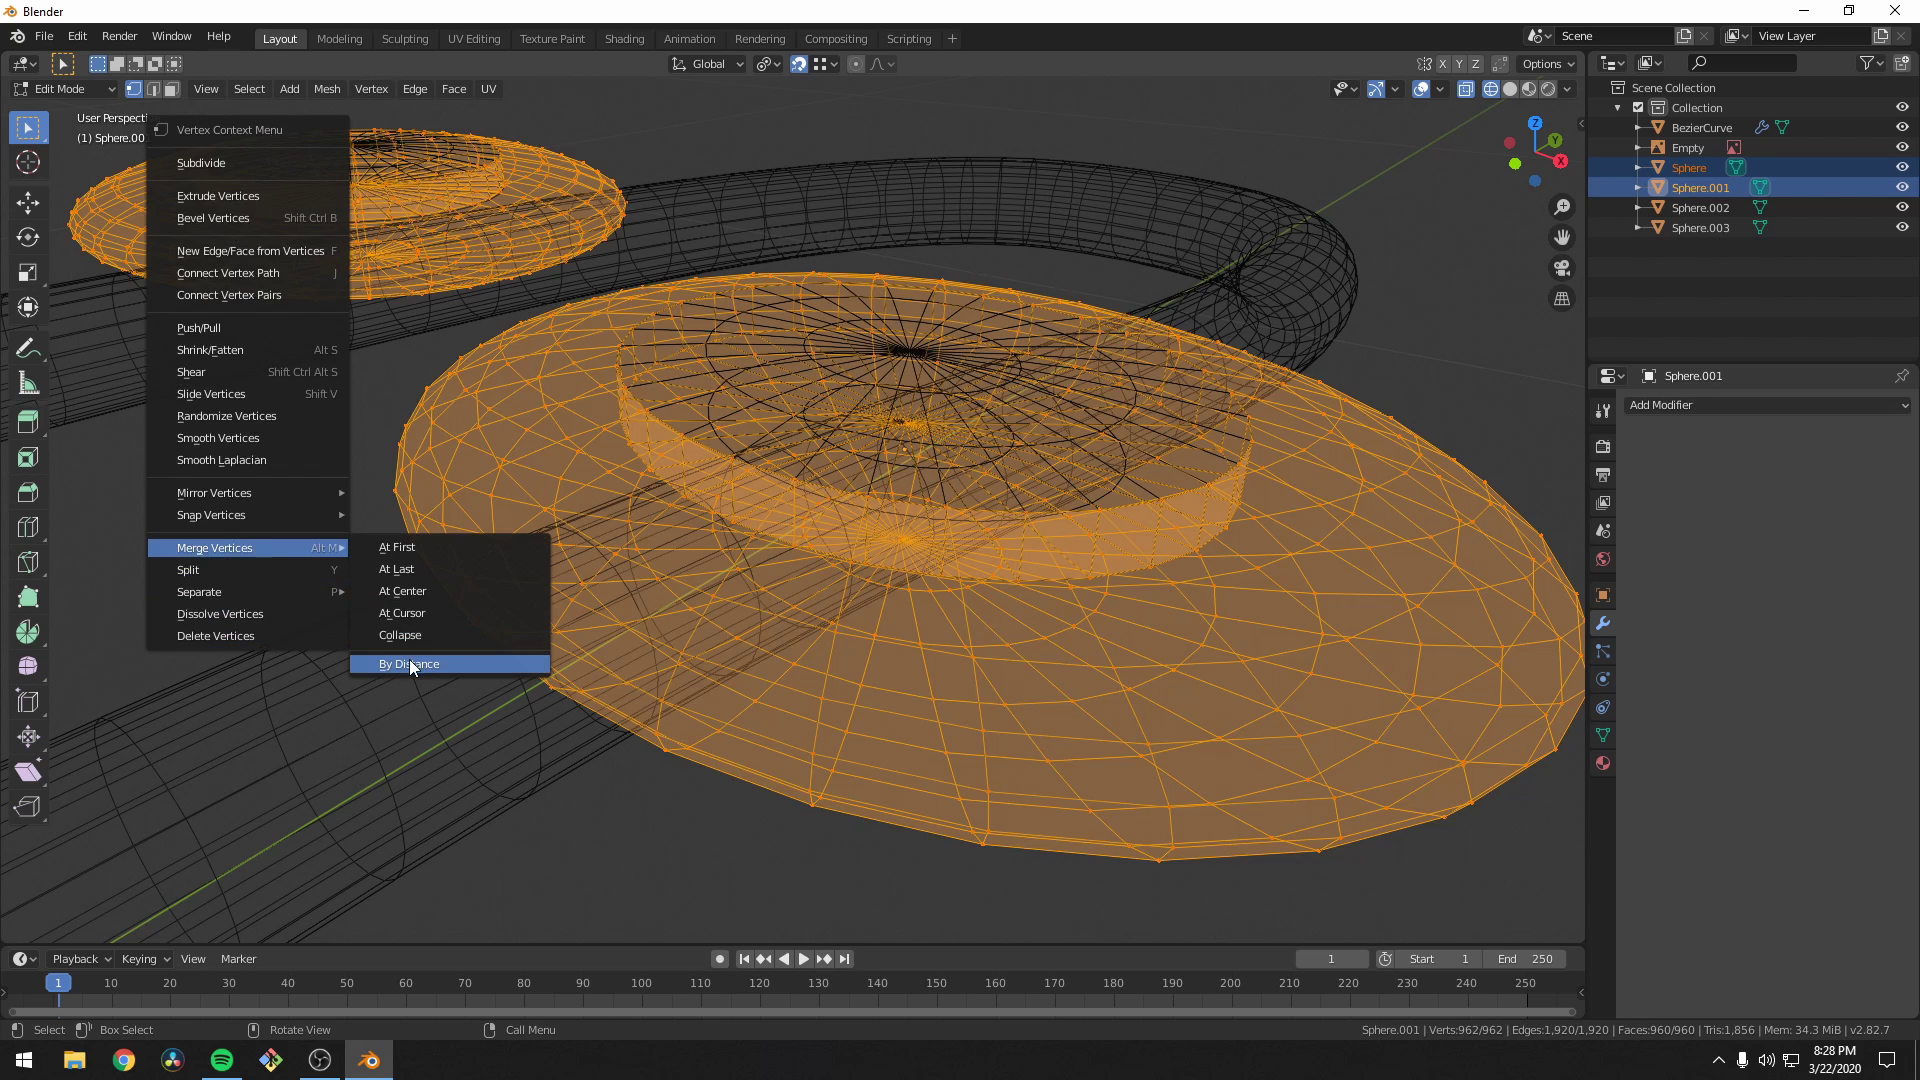Open the Material Properties tab
This screenshot has width=1920, height=1080.
click(1603, 763)
